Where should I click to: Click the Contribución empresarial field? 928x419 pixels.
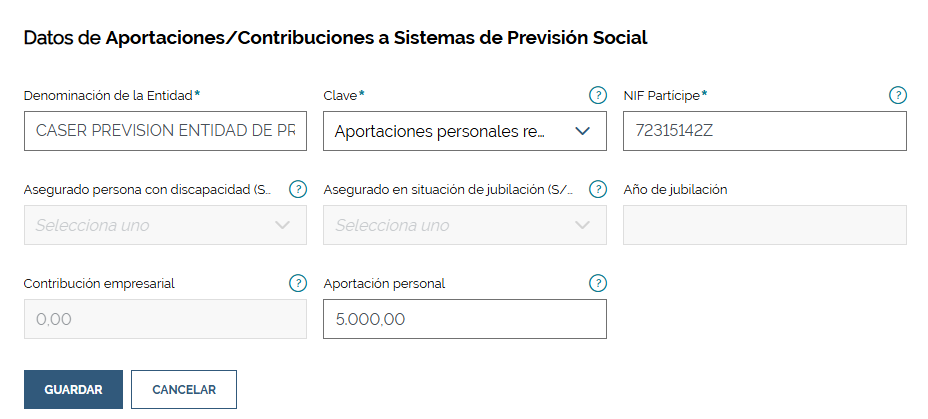click(x=165, y=319)
